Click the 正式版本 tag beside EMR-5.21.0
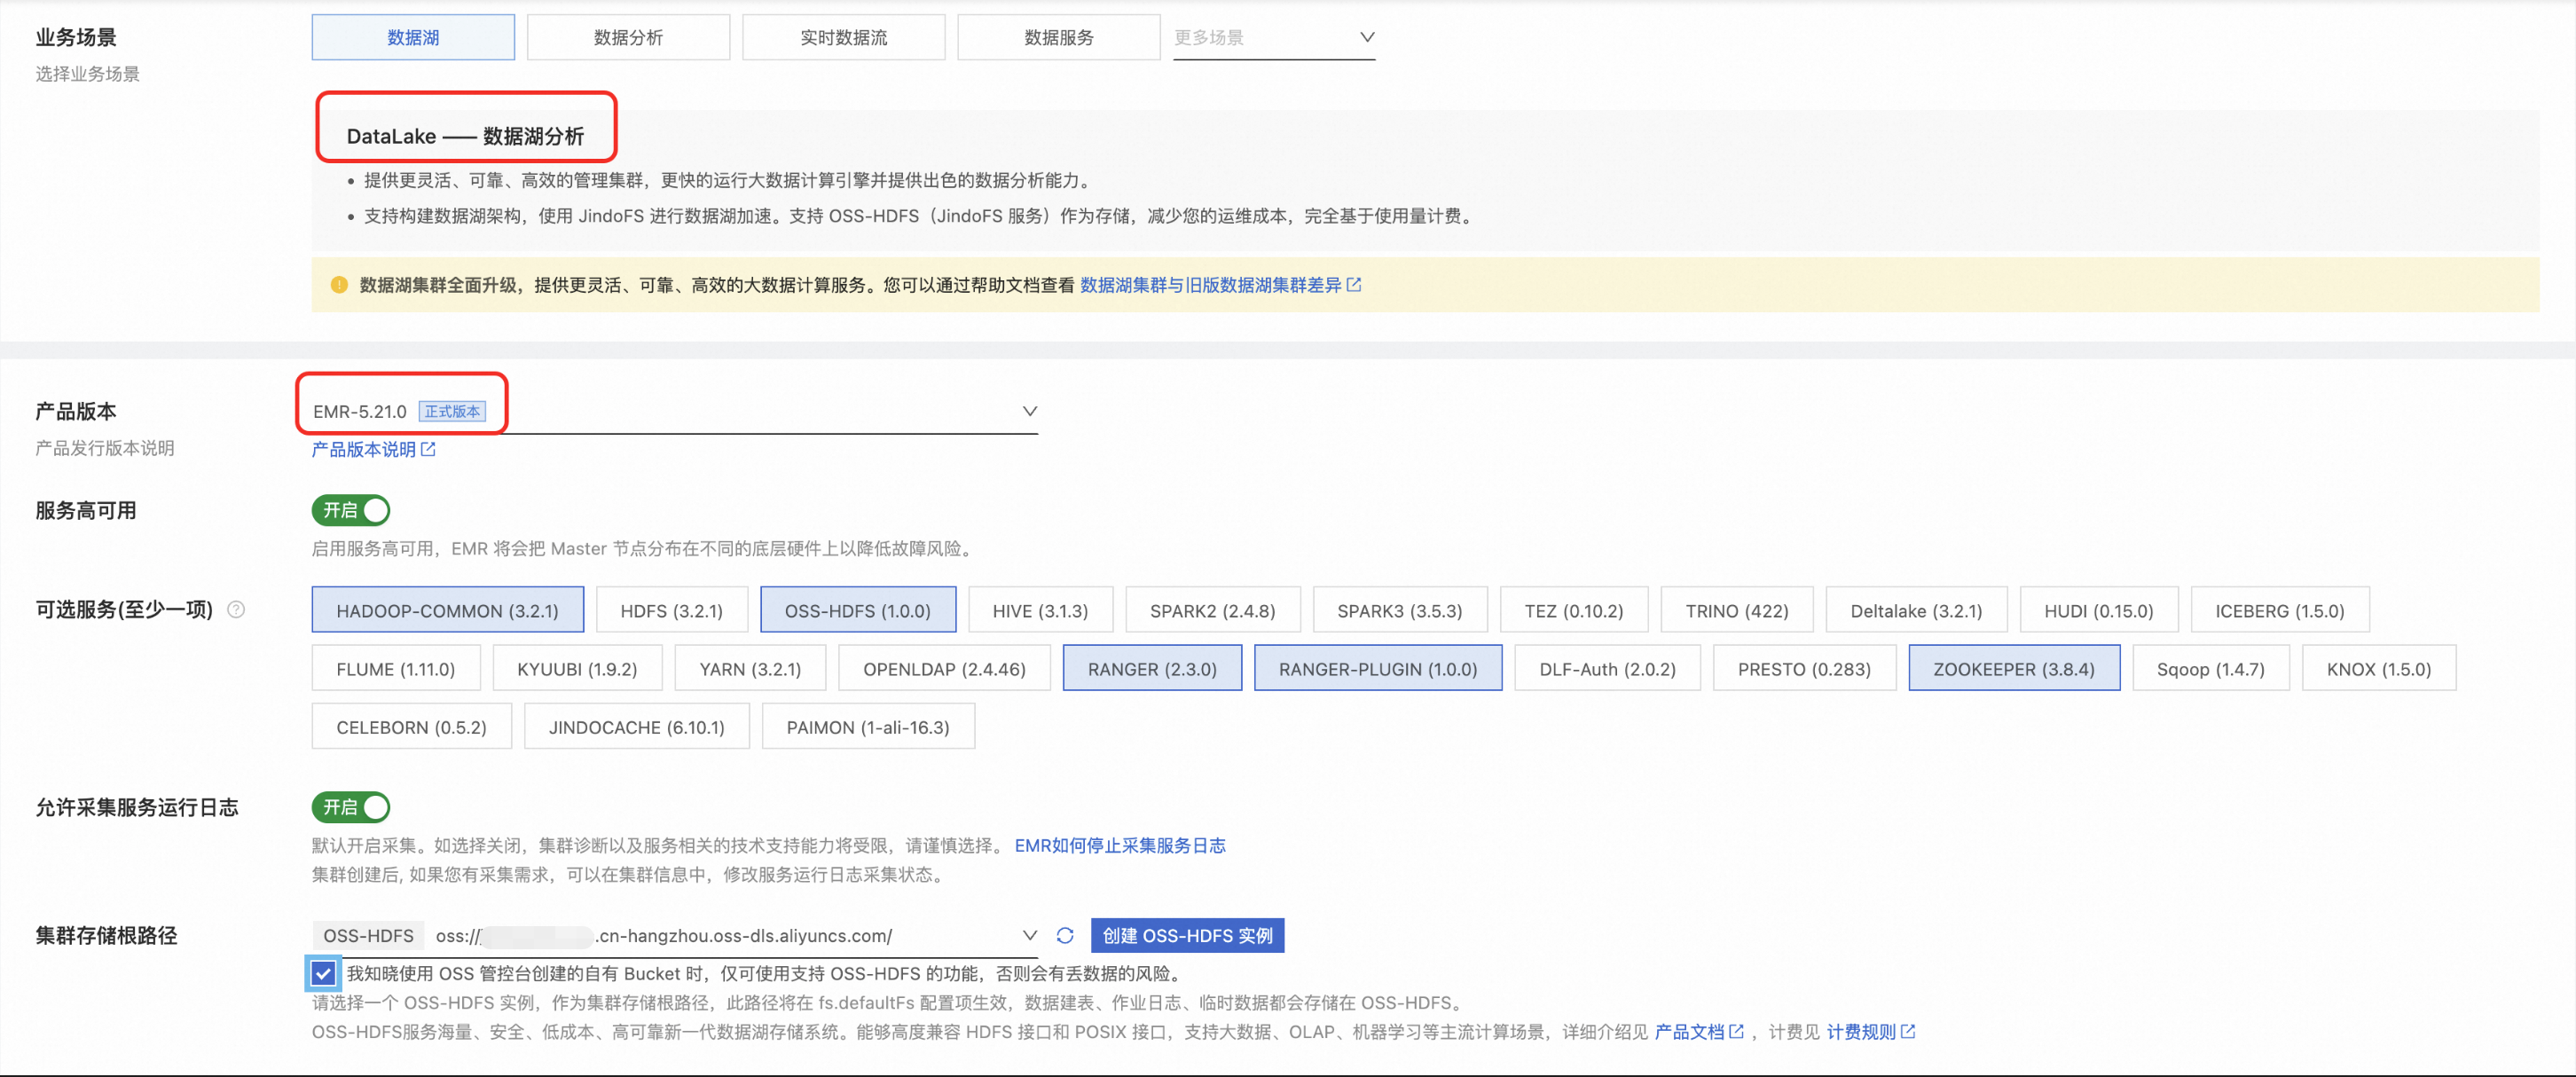The image size is (2576, 1077). pyautogui.click(x=452, y=411)
